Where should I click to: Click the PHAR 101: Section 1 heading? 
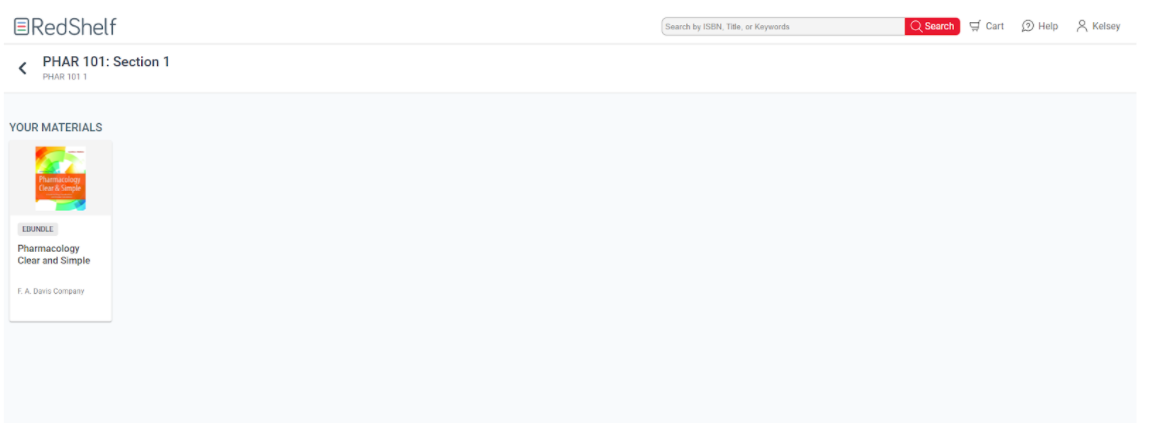(106, 62)
